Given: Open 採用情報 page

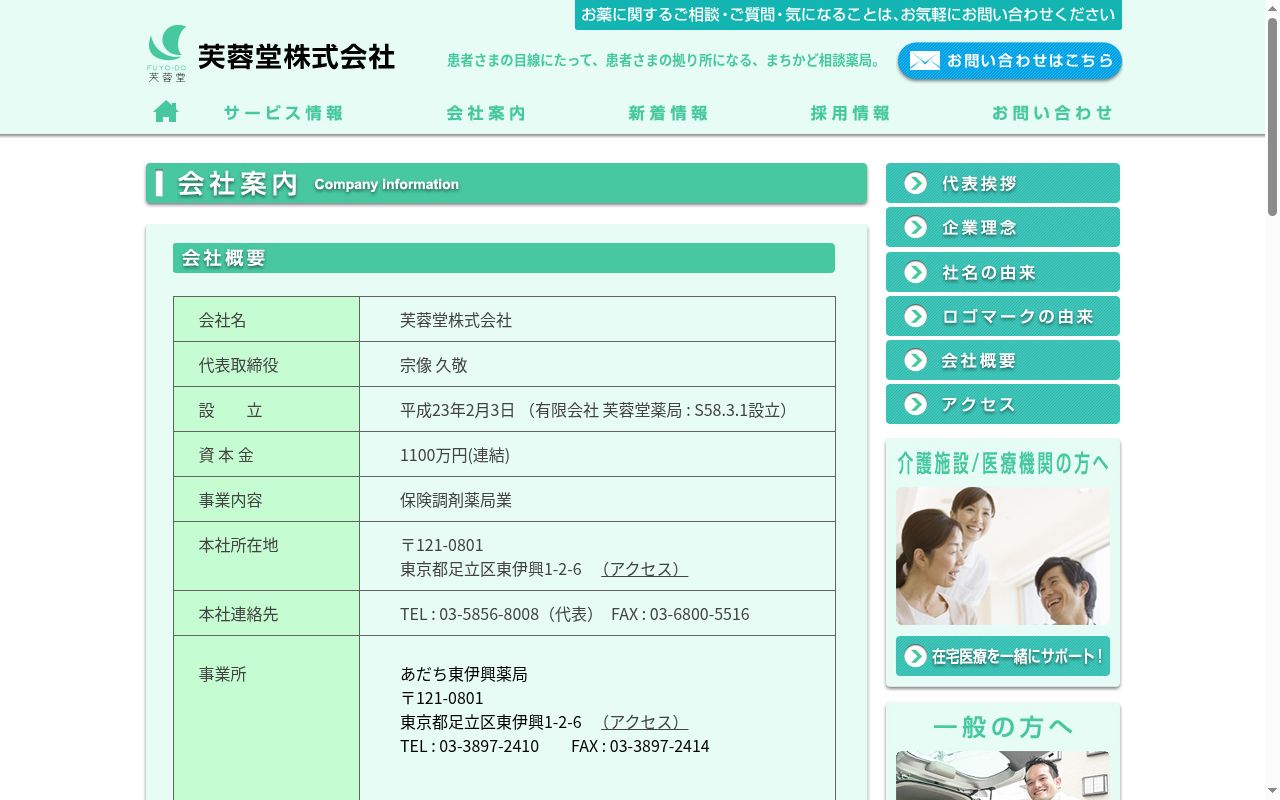Looking at the screenshot, I should (x=850, y=113).
